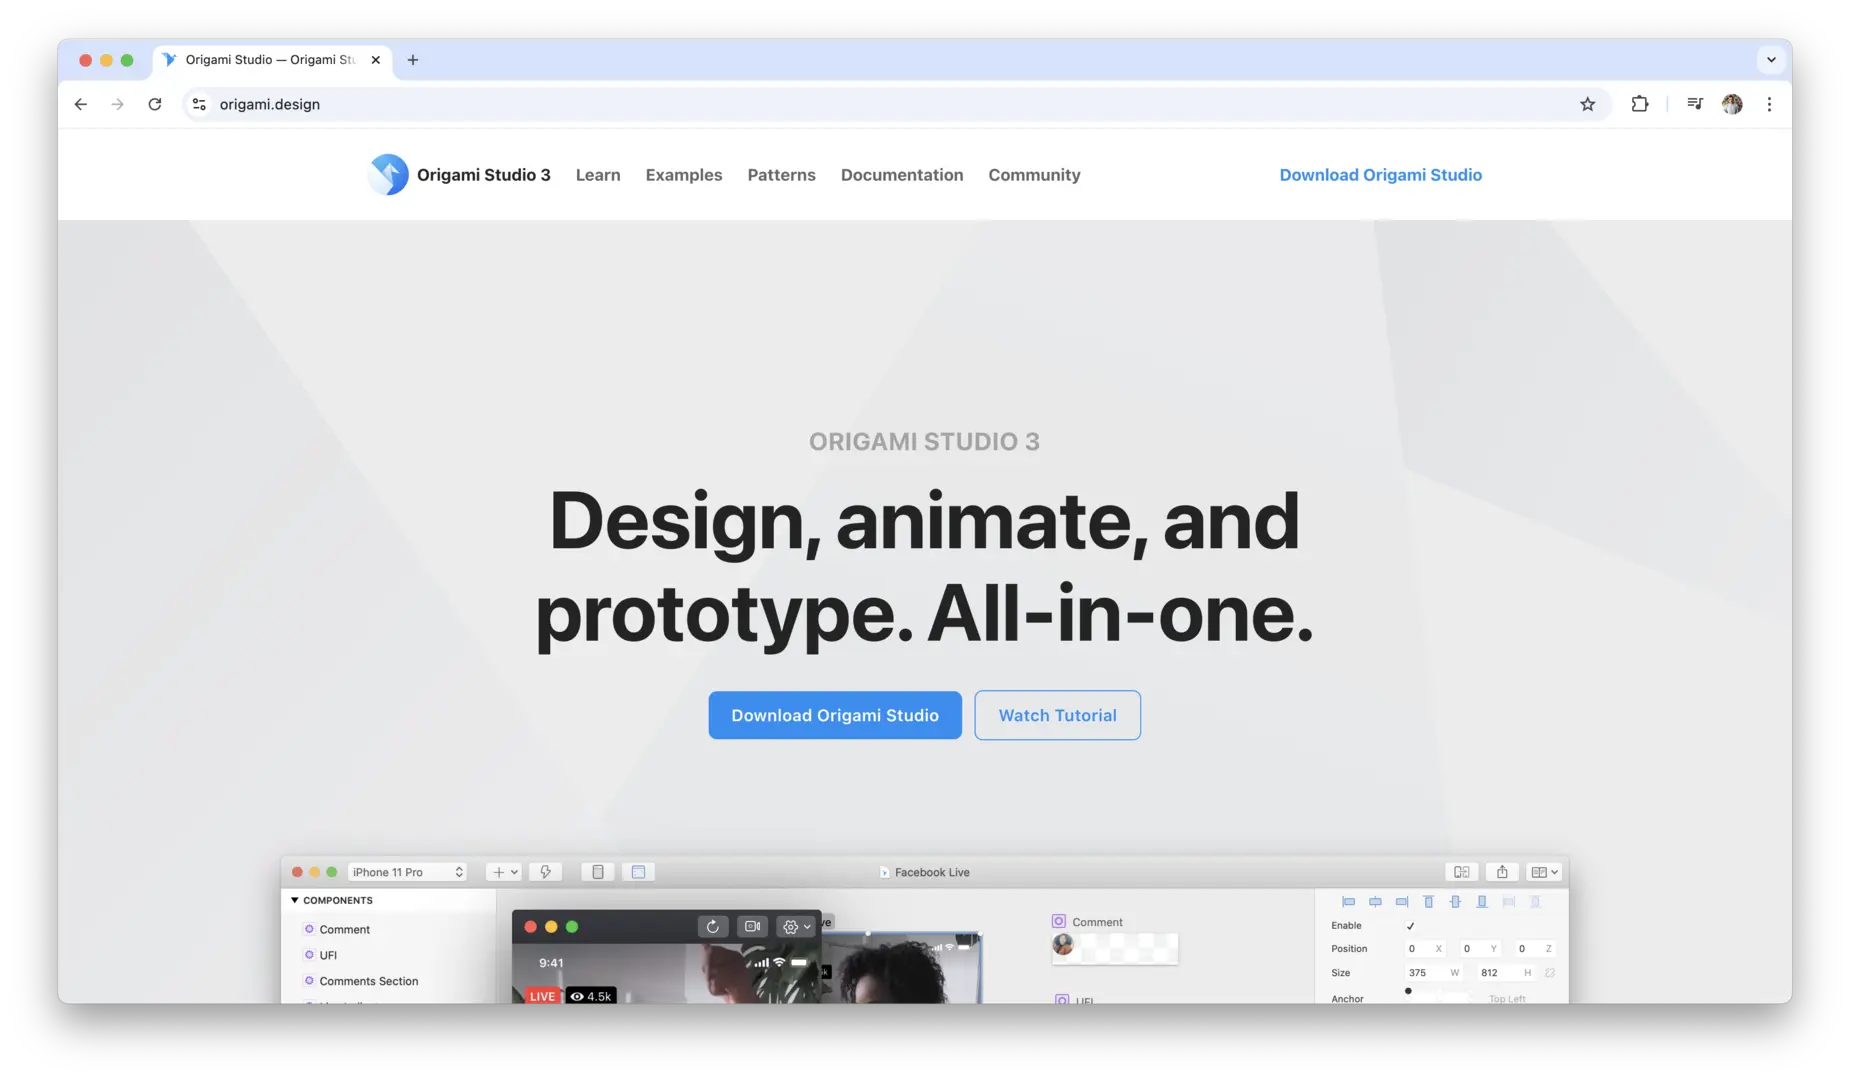Bookmark this page with the star icon
The height and width of the screenshot is (1080, 1850).
coord(1587,104)
